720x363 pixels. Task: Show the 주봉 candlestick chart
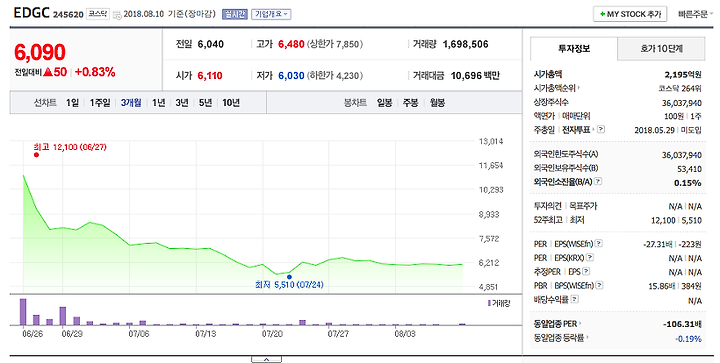click(410, 103)
